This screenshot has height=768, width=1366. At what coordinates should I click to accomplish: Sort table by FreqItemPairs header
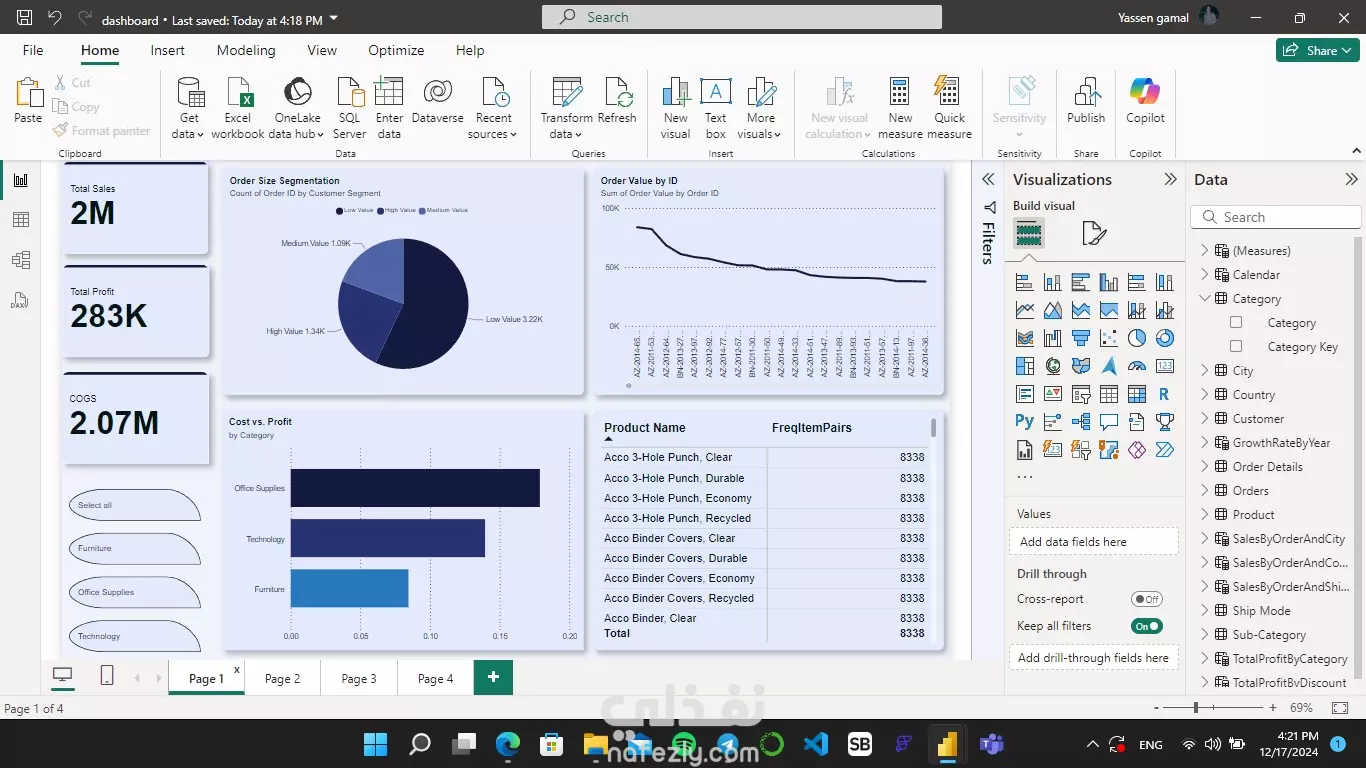(x=812, y=428)
